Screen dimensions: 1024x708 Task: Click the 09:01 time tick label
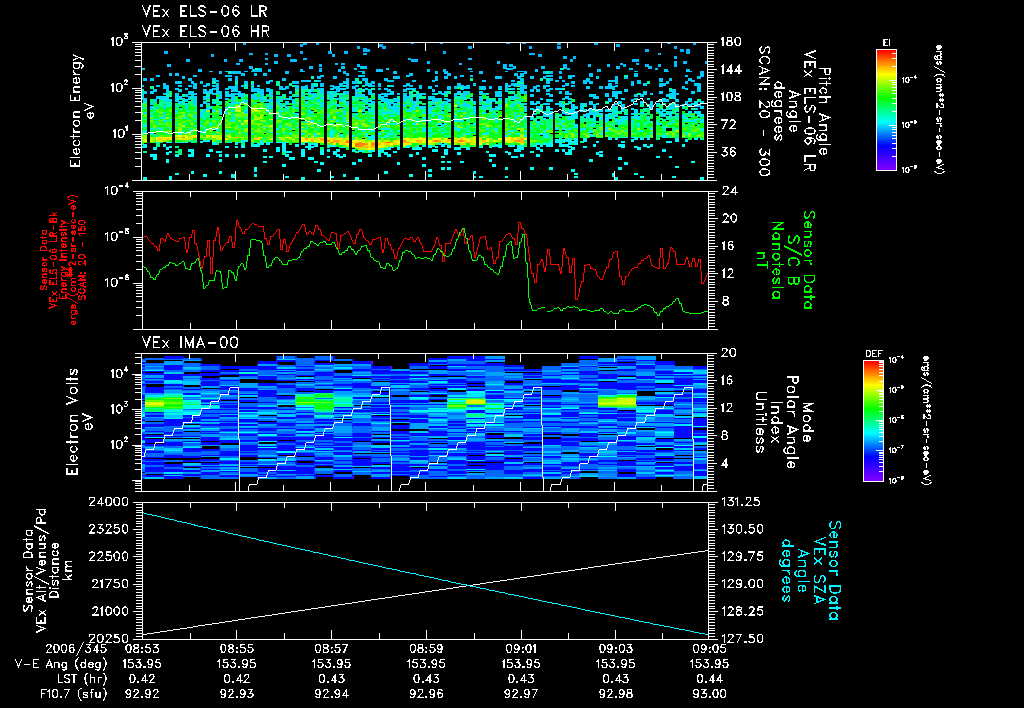pos(520,649)
